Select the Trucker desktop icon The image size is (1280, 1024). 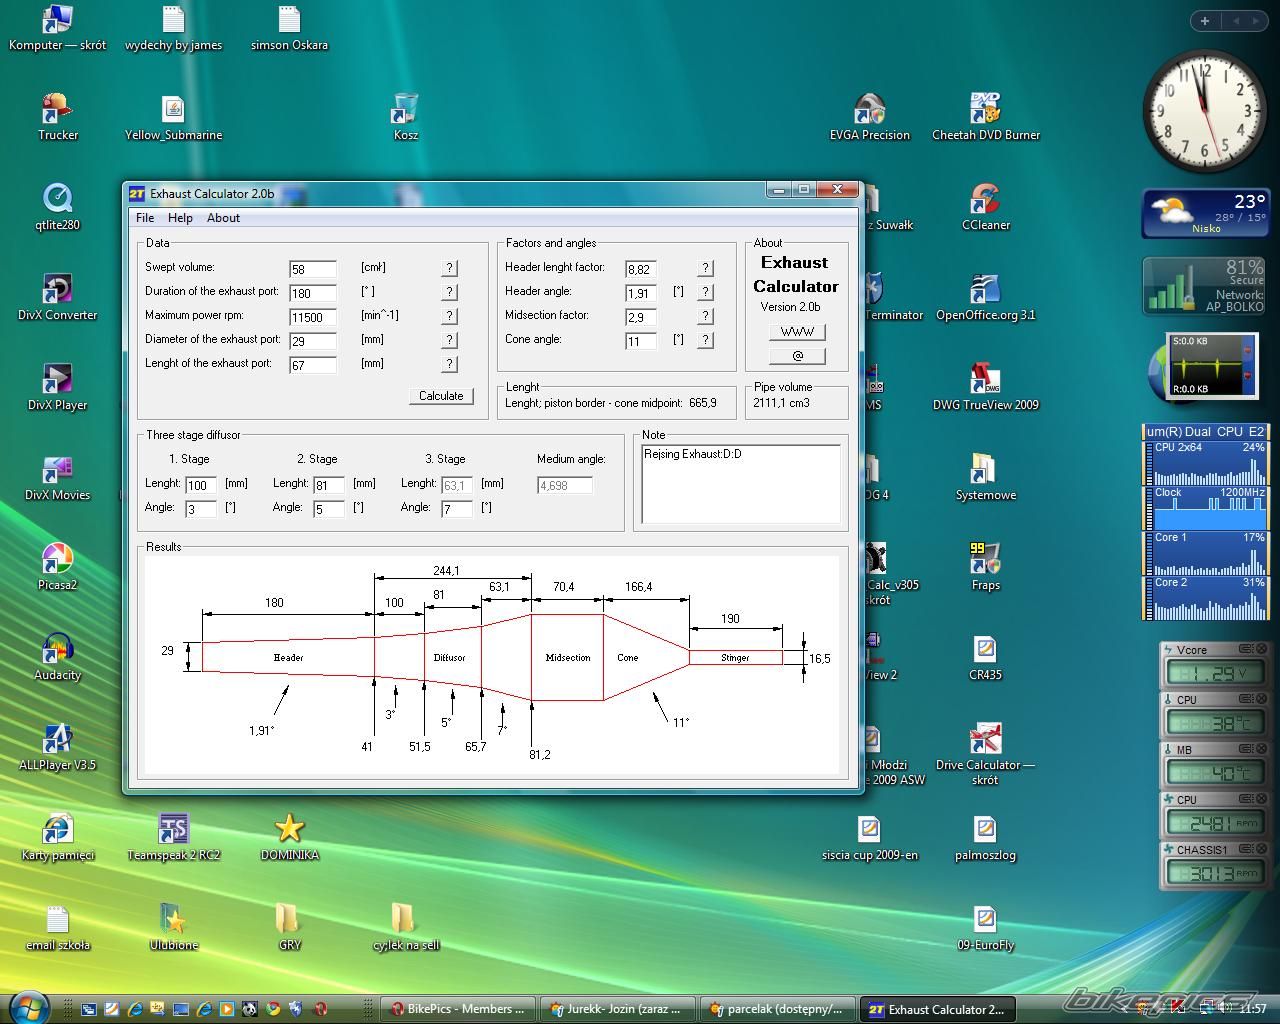58,116
